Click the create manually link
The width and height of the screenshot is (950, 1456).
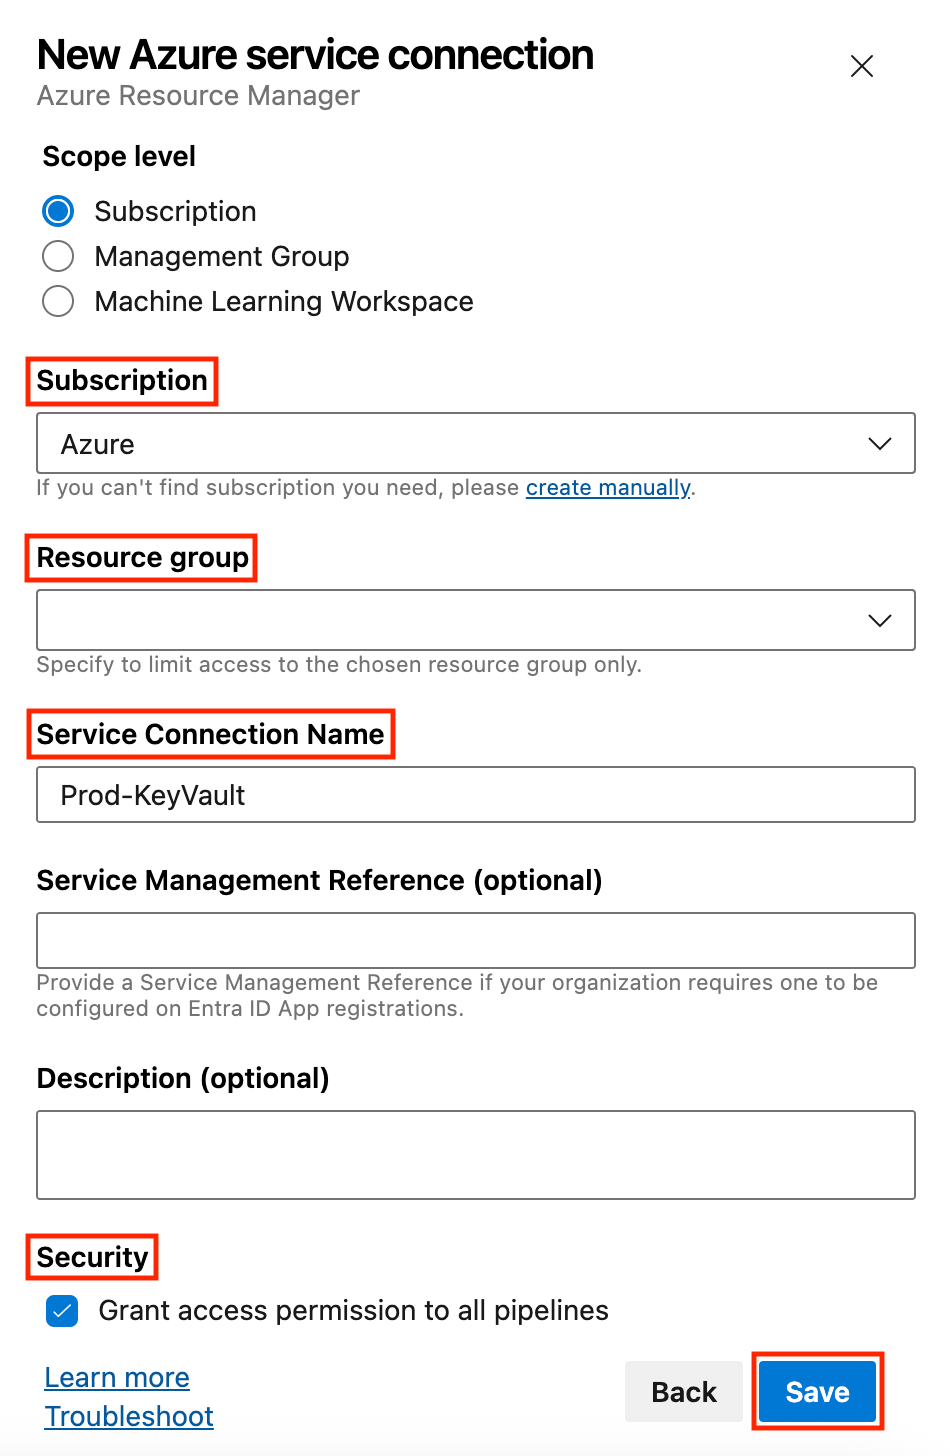coord(608,487)
